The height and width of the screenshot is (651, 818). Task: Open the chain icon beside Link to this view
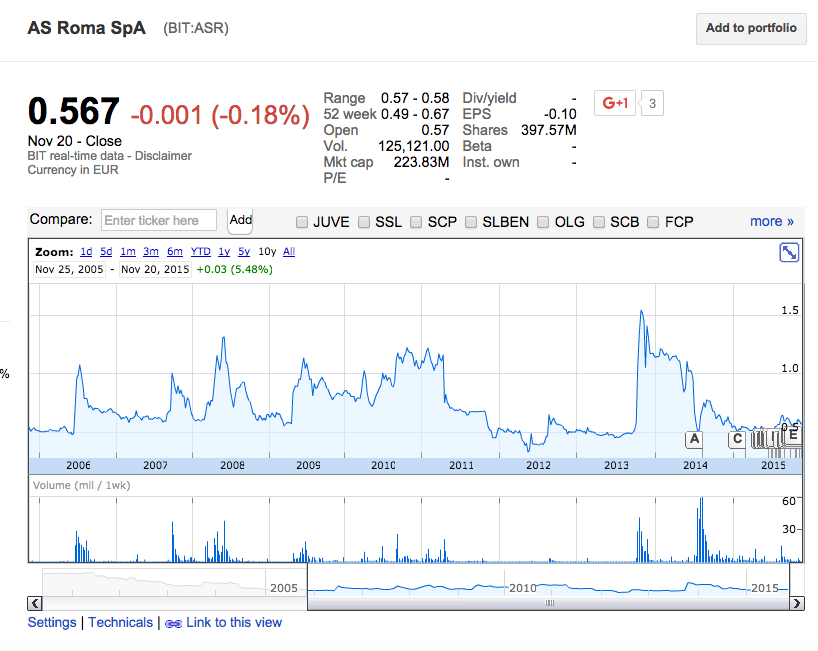173,623
